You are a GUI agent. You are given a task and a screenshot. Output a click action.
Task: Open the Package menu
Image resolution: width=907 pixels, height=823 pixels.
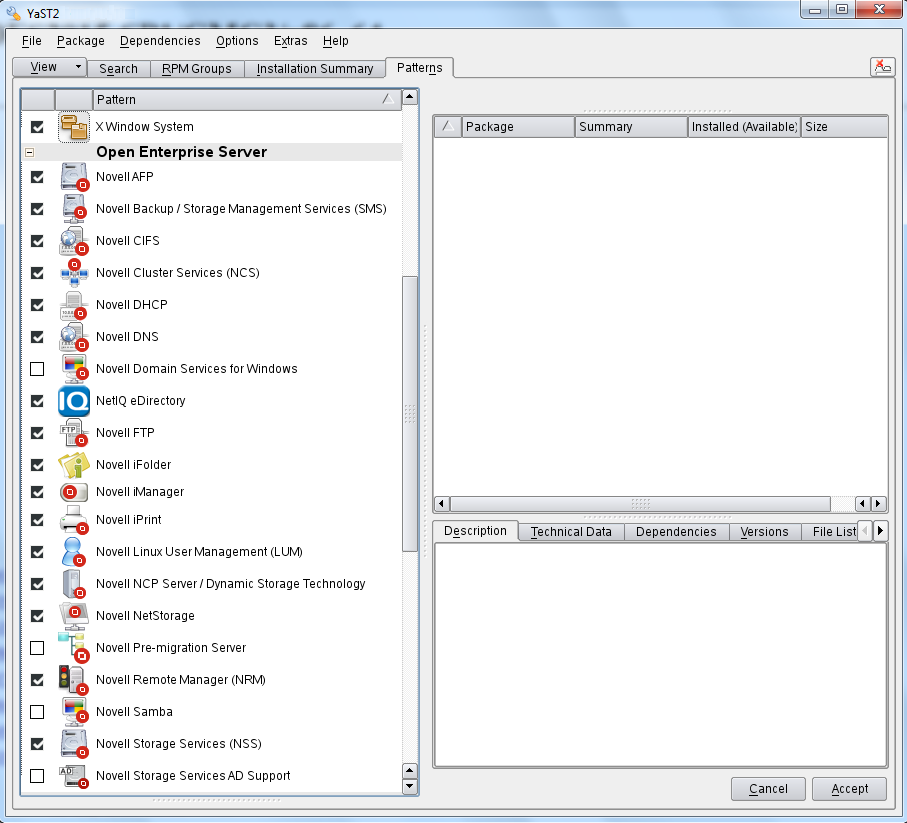click(x=80, y=41)
